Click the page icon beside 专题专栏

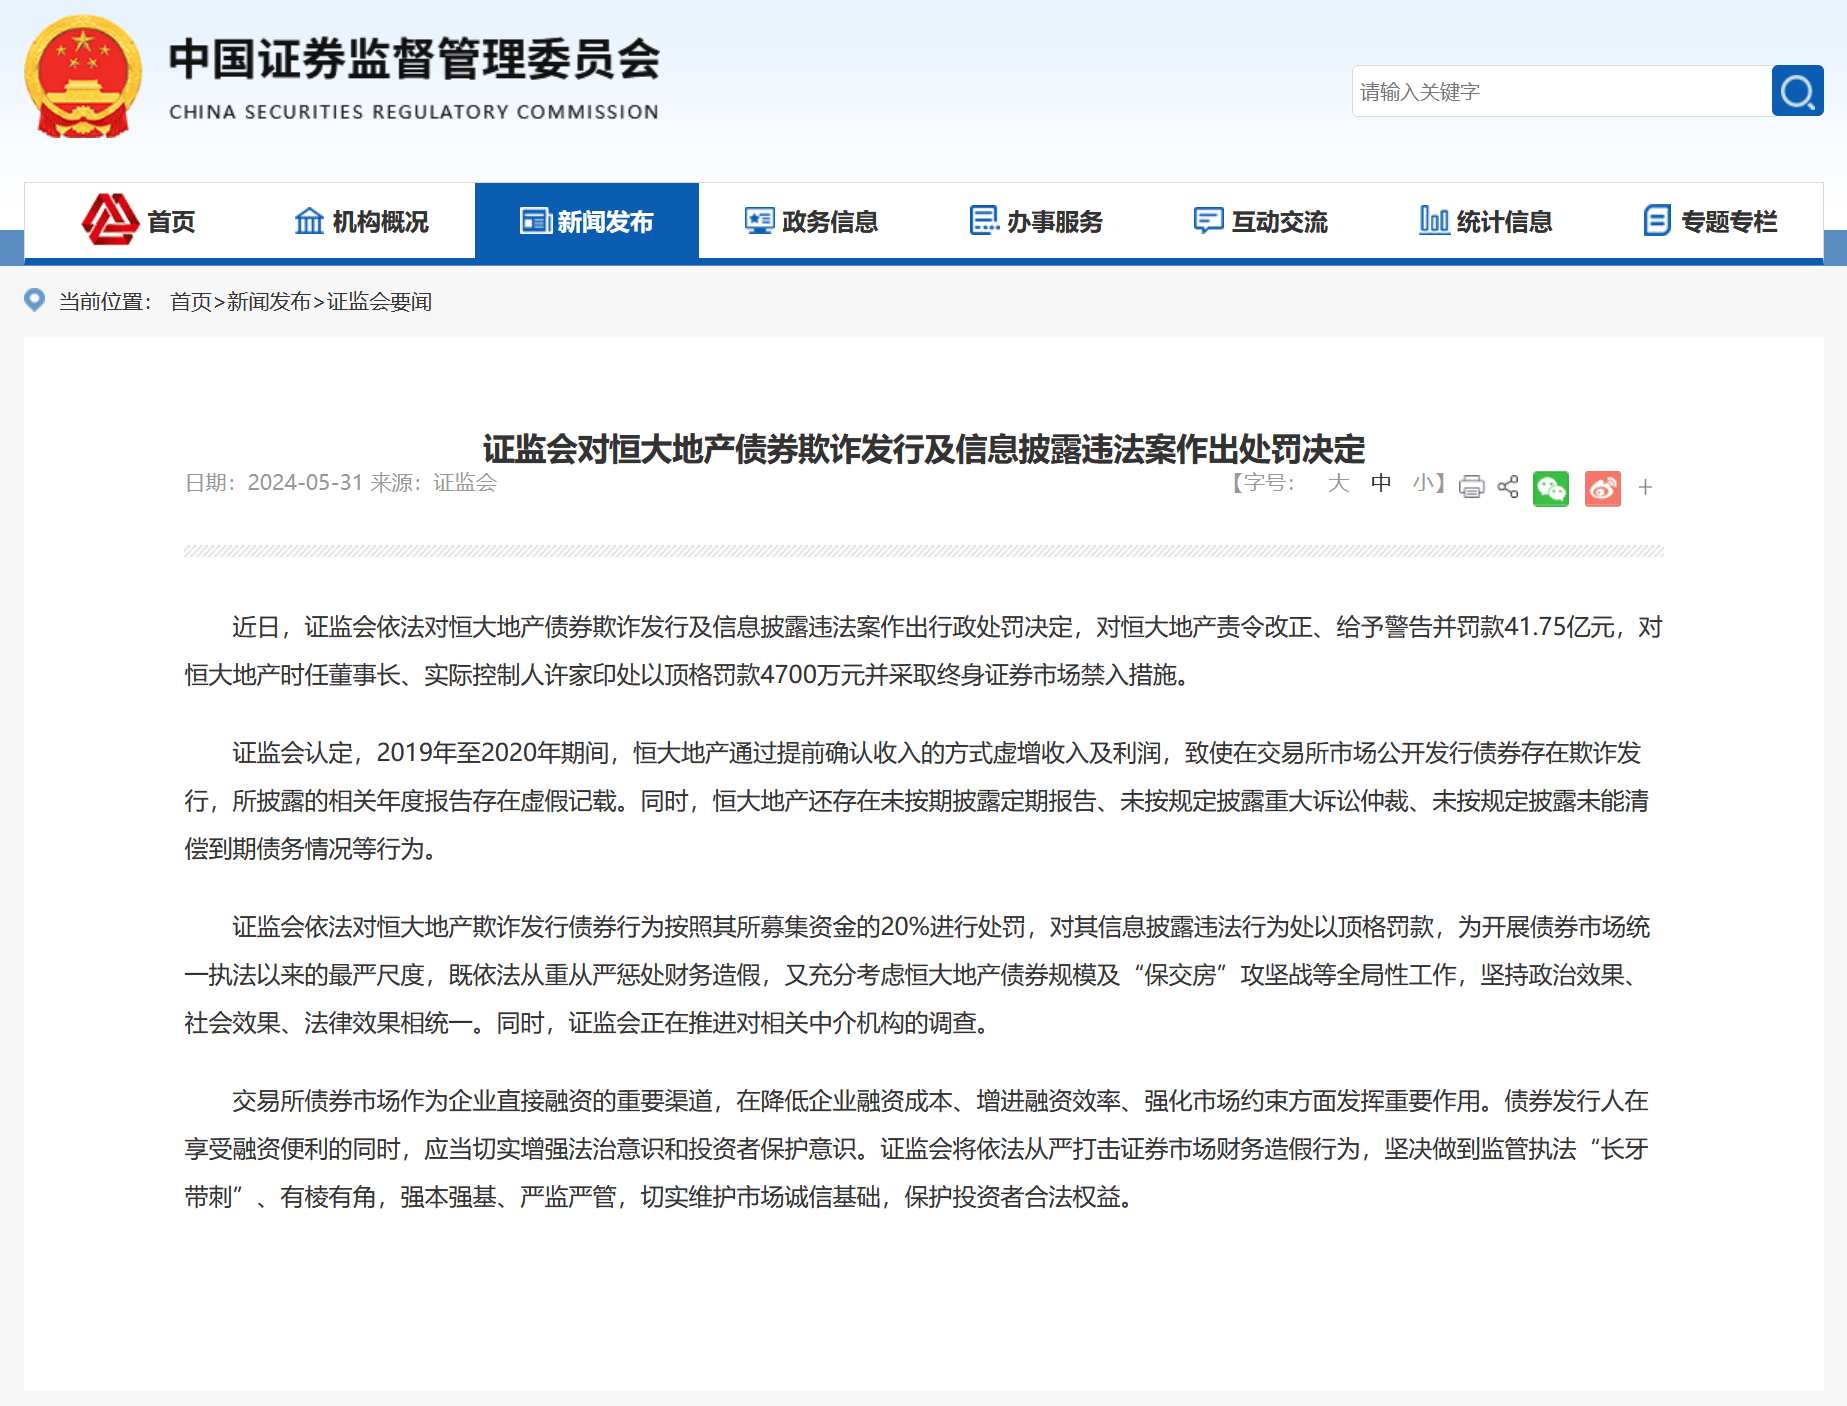1657,220
